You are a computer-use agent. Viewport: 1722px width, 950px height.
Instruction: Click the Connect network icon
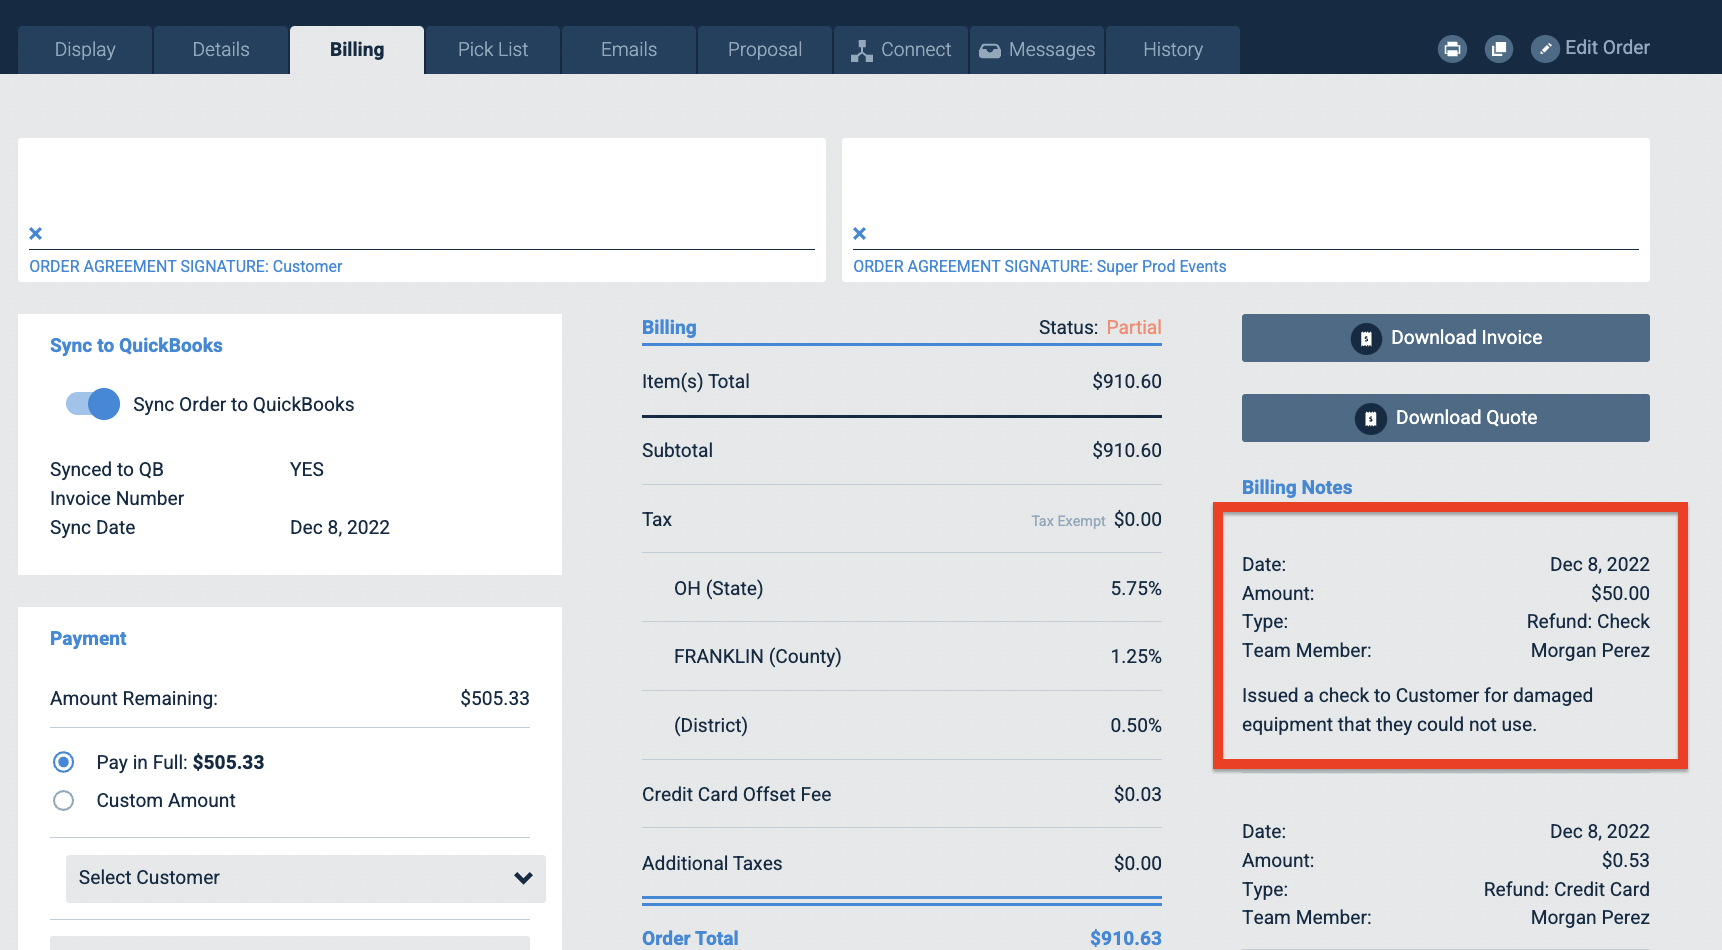pyautogui.click(x=861, y=48)
